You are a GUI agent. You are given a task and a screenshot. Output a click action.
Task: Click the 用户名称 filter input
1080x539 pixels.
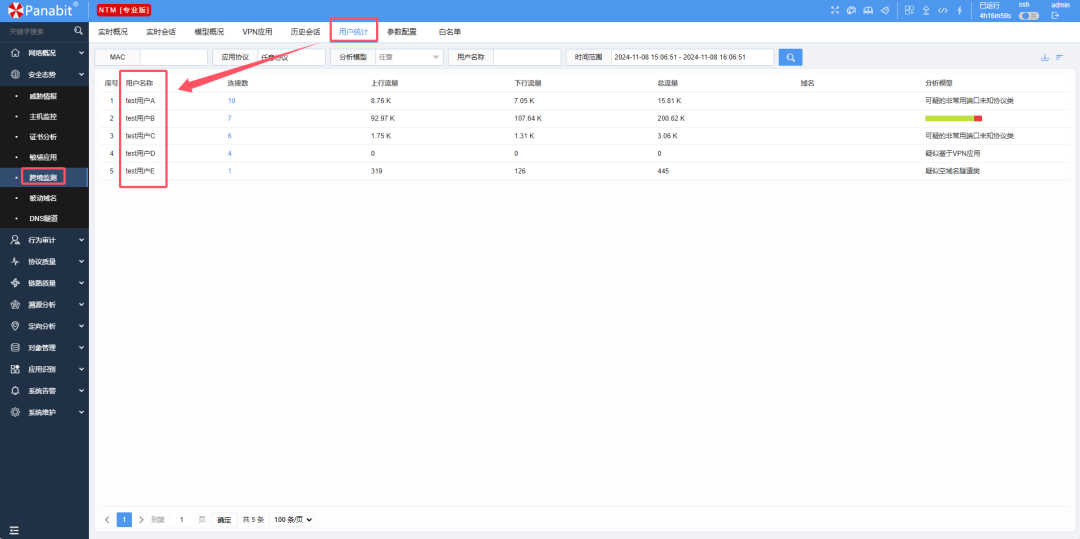point(528,57)
